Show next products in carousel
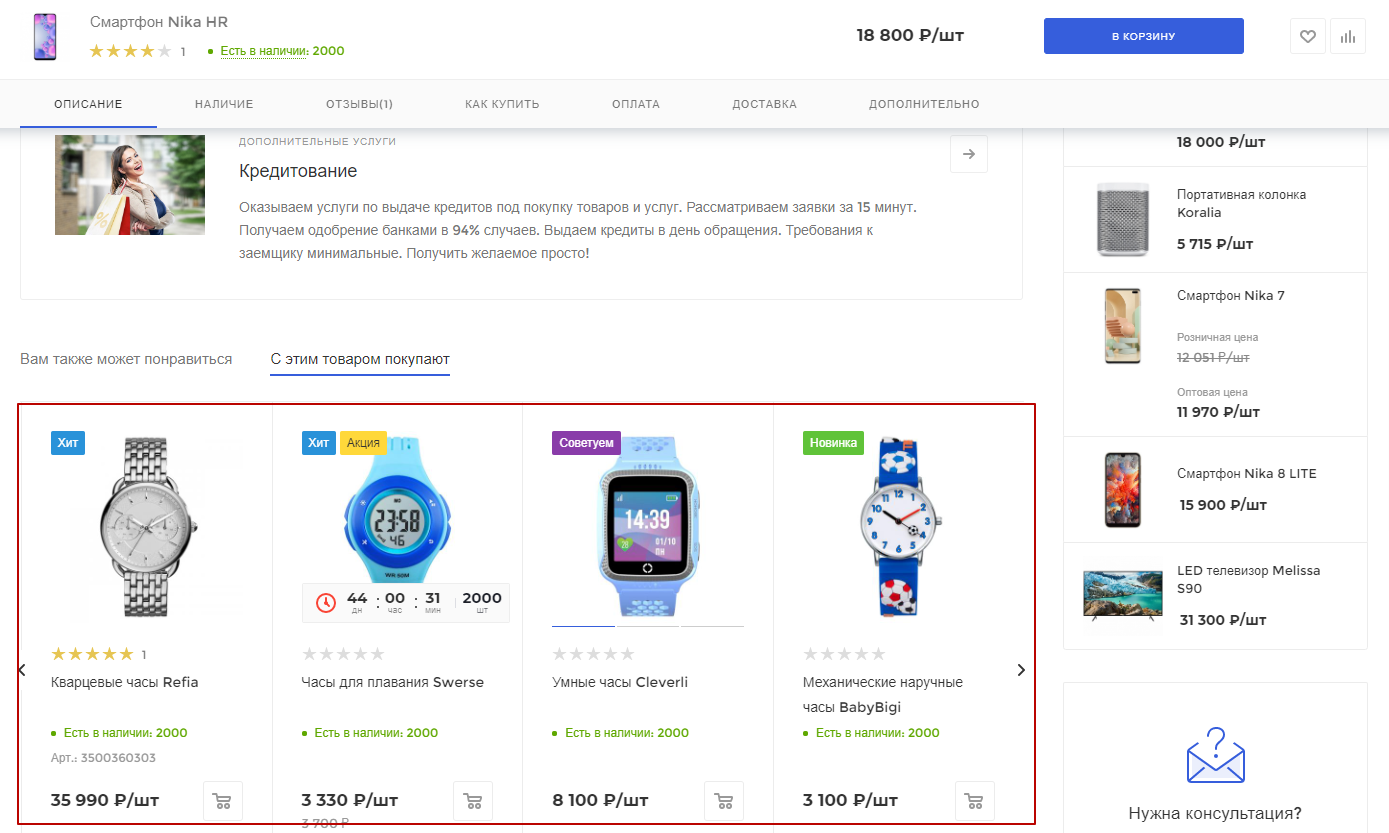 (1021, 670)
